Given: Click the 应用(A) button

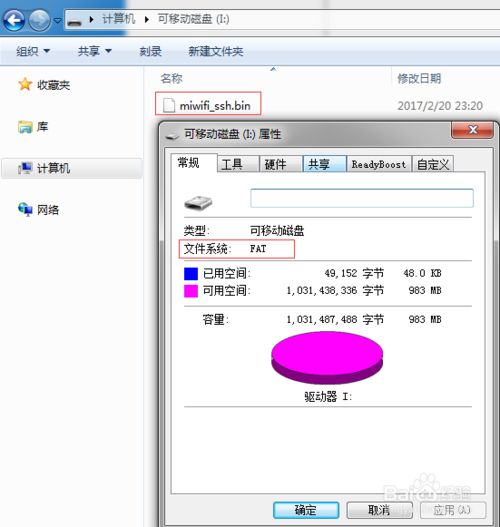Looking at the screenshot, I should pyautogui.click(x=453, y=510).
